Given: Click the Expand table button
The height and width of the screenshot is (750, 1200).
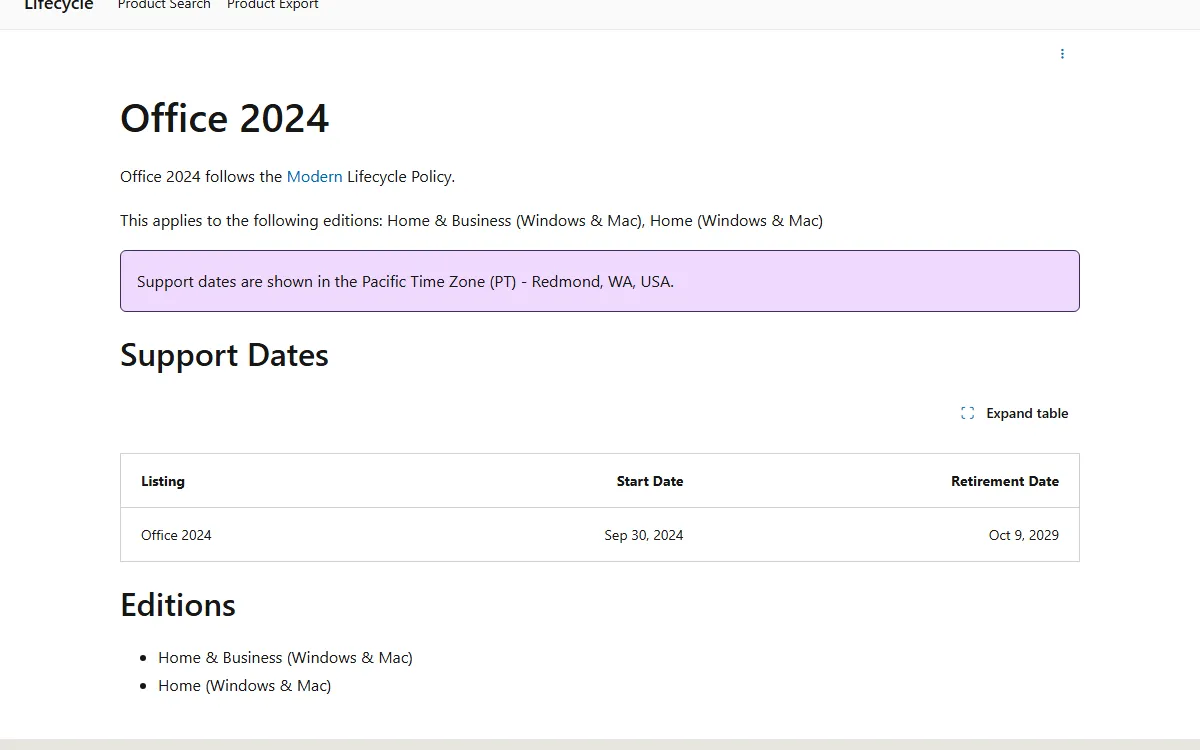Looking at the screenshot, I should click(x=1015, y=413).
